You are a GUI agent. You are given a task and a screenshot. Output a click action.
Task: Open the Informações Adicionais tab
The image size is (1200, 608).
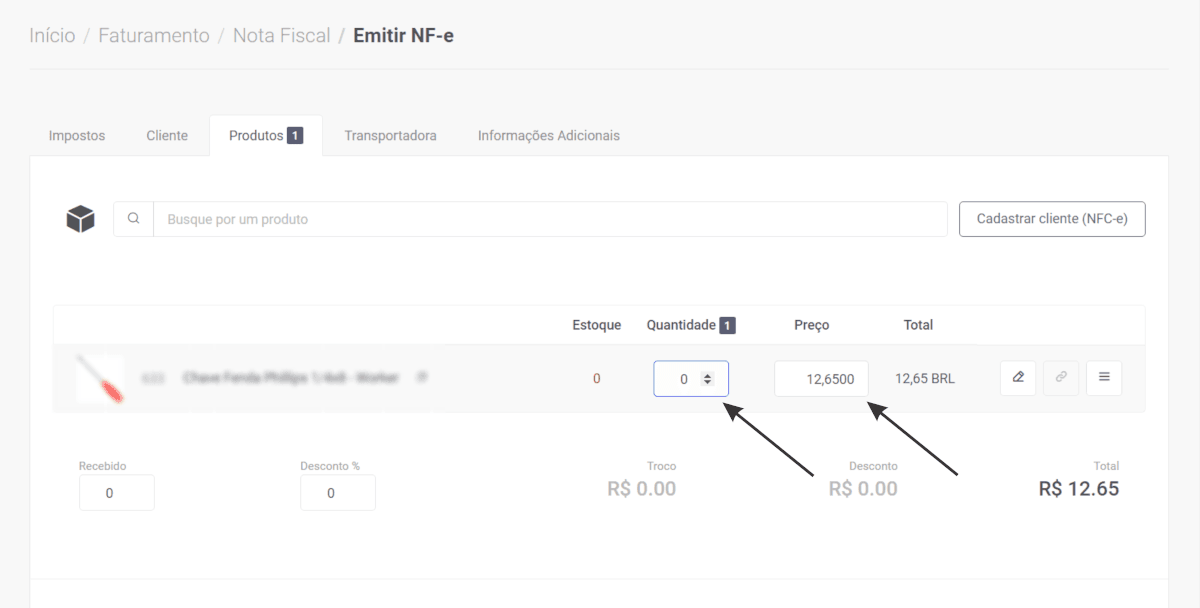[x=549, y=136]
